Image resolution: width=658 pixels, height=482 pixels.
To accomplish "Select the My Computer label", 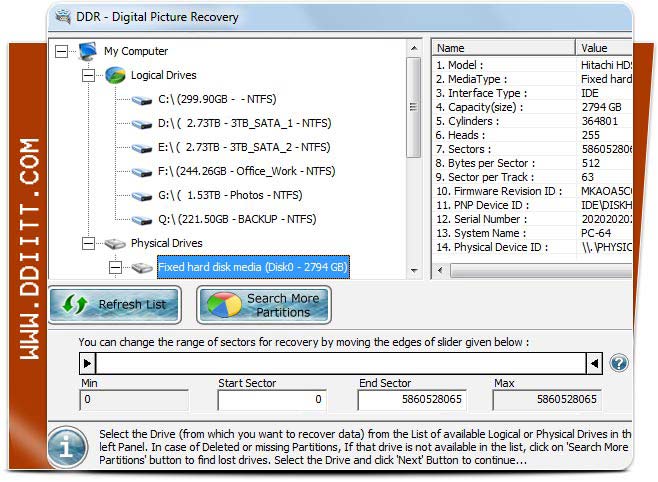I will point(136,51).
